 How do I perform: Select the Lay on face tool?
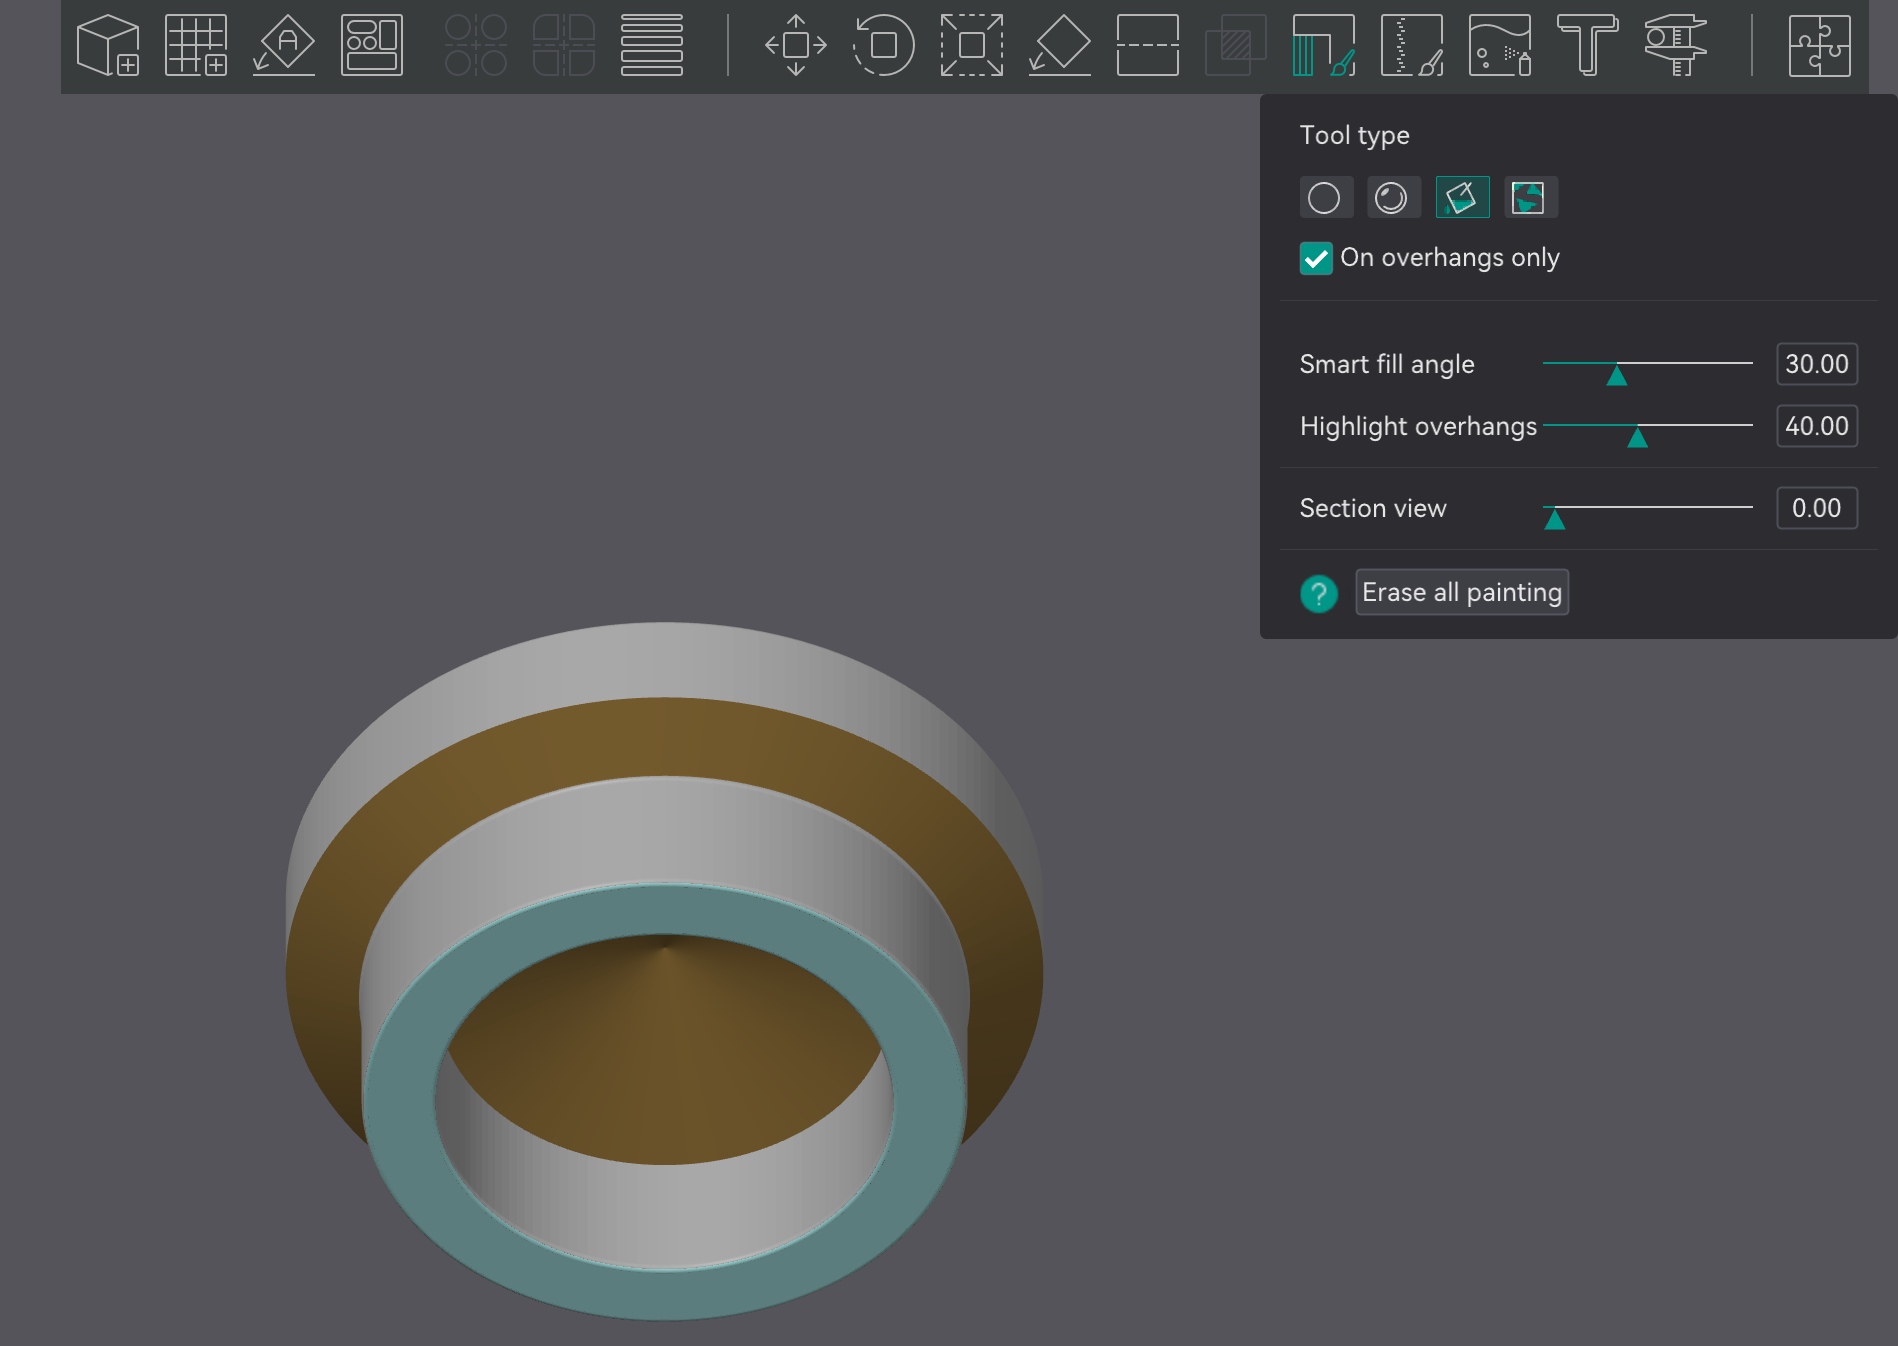1058,45
